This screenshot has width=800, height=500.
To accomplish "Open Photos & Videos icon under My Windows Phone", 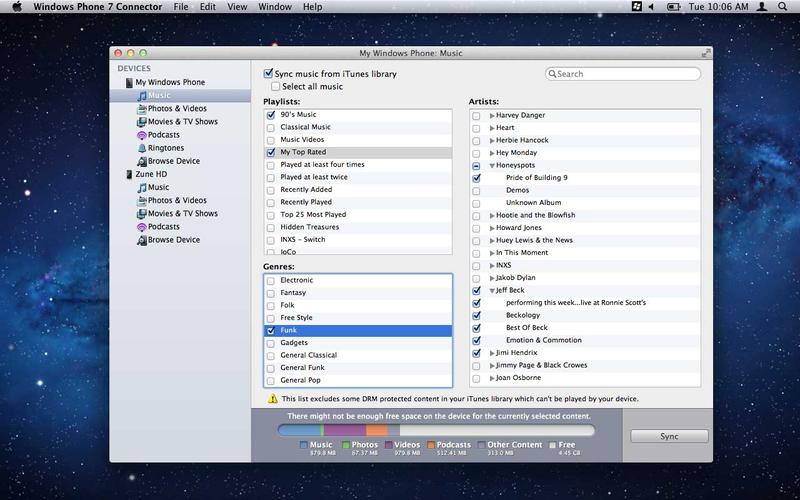I will 142,109.
